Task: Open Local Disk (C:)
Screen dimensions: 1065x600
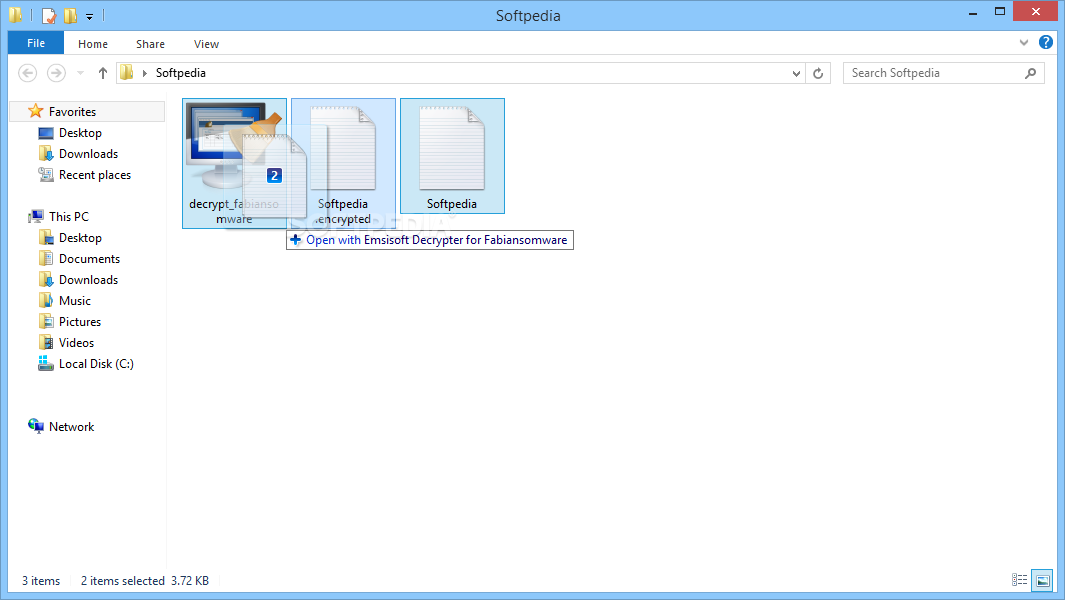Action: tap(96, 364)
